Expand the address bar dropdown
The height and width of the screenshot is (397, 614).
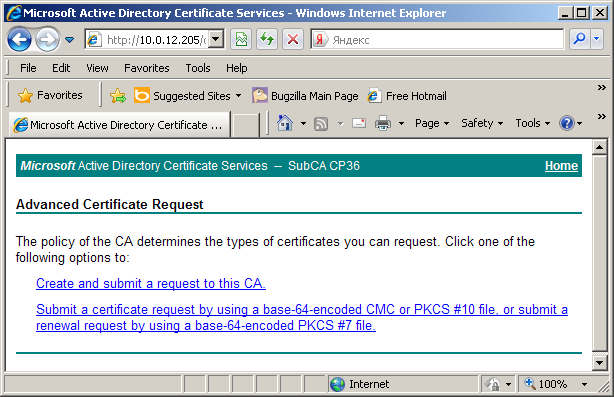coord(216,40)
